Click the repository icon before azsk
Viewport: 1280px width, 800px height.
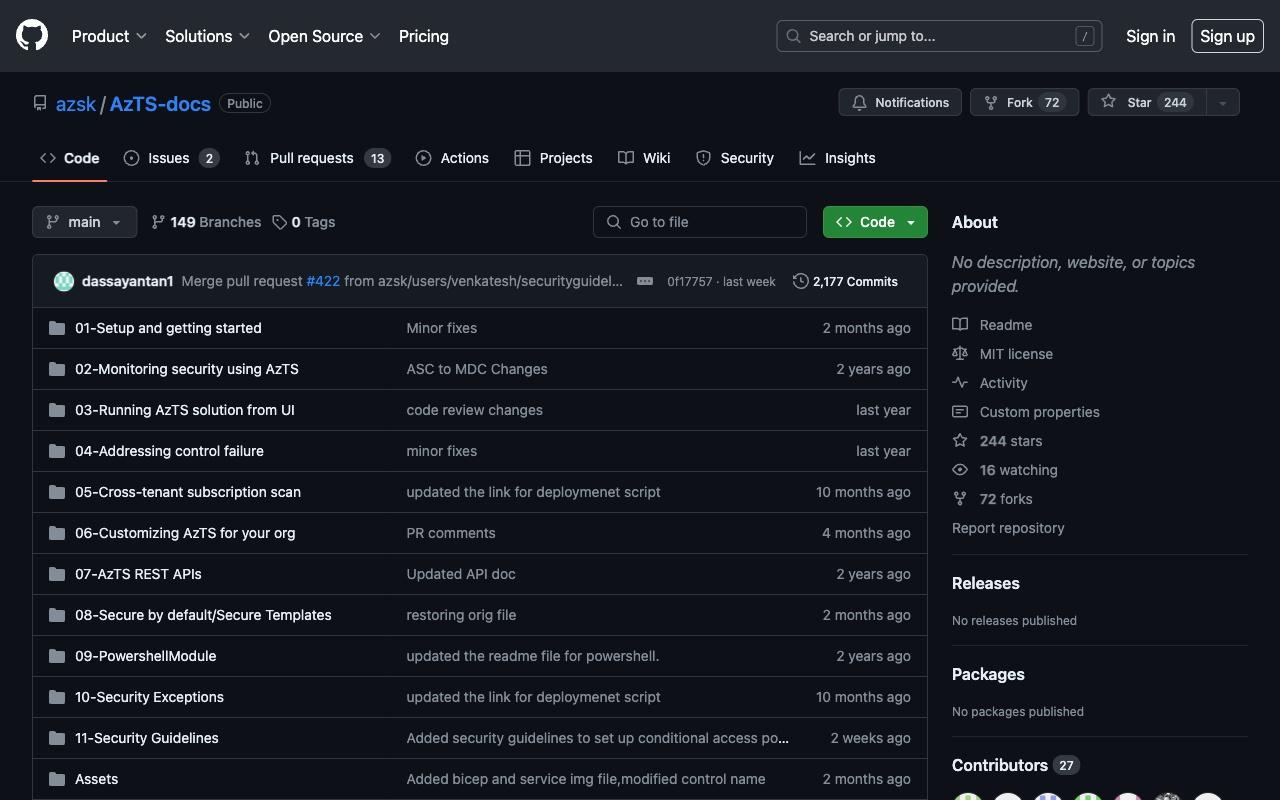point(40,103)
